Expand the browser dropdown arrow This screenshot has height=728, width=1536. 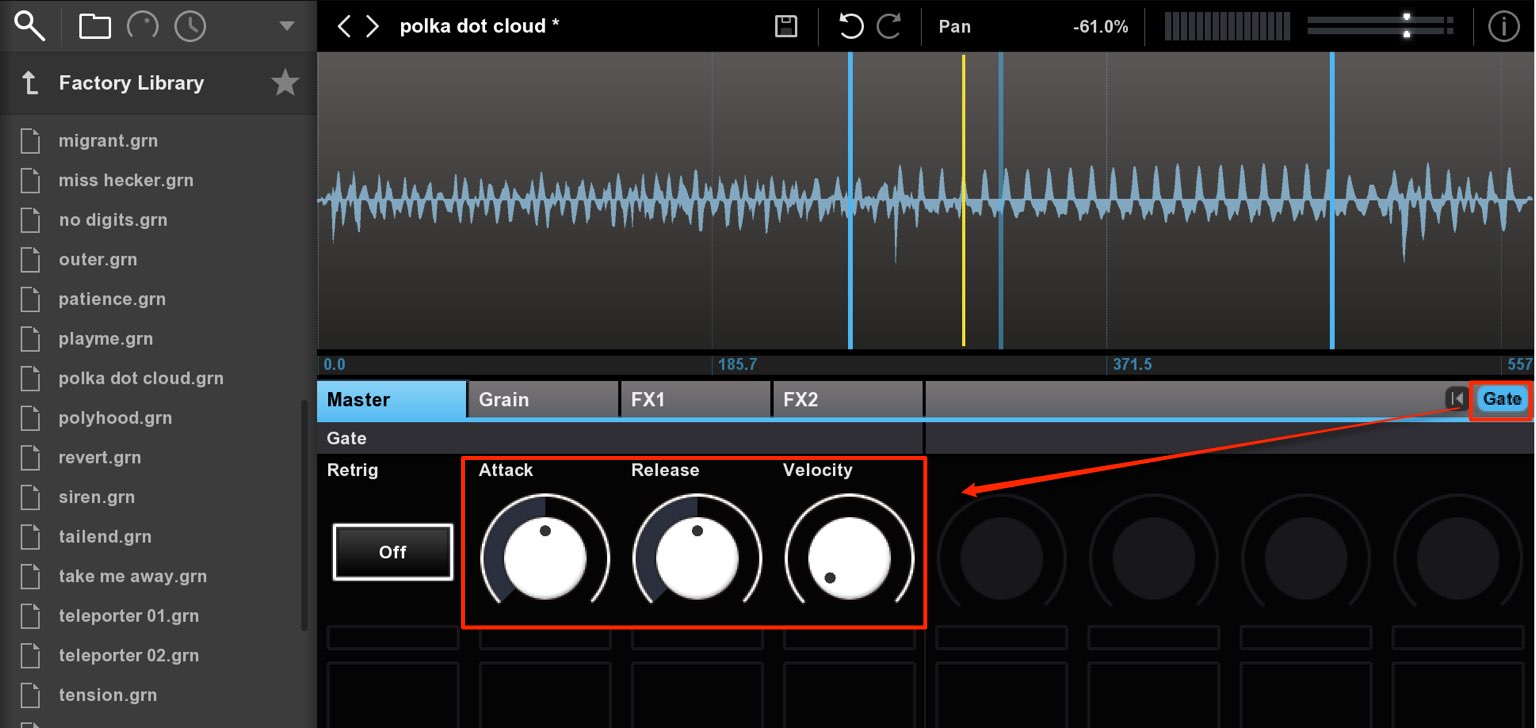tap(287, 26)
